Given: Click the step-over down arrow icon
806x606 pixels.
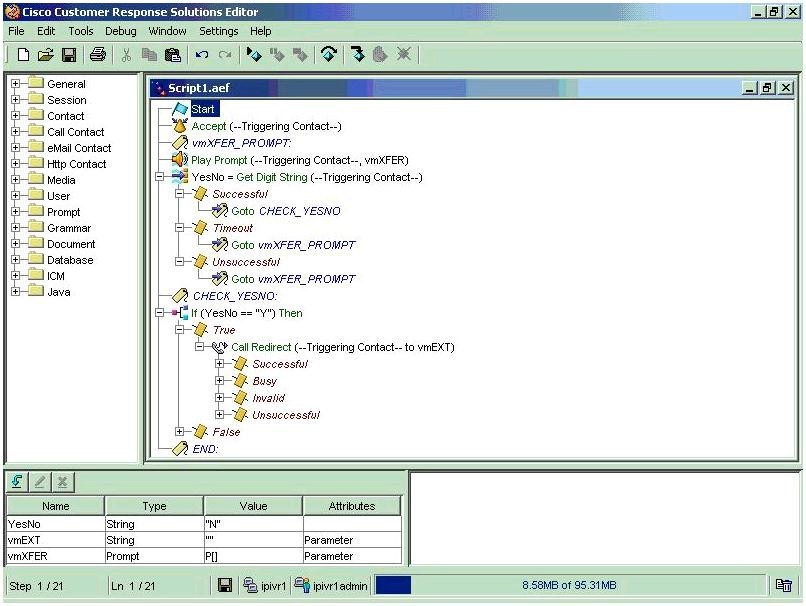Looking at the screenshot, I should 357,54.
